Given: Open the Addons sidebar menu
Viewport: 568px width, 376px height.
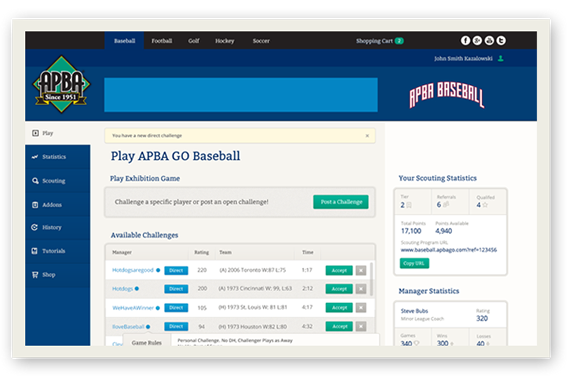Looking at the screenshot, I should tap(58, 205).
